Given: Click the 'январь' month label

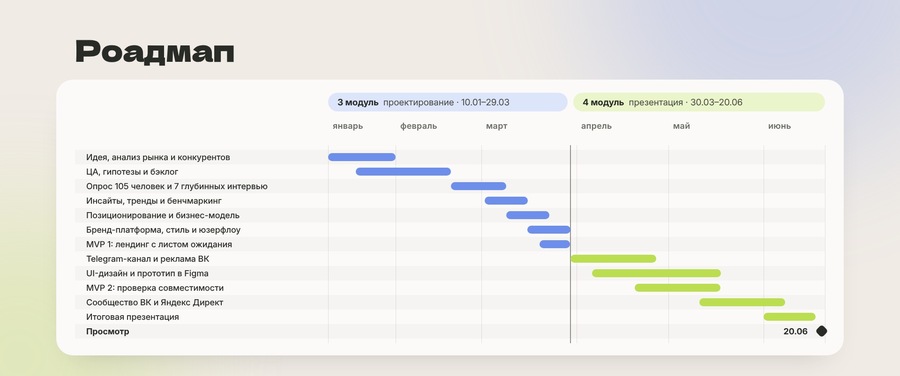Looking at the screenshot, I should [x=347, y=126].
